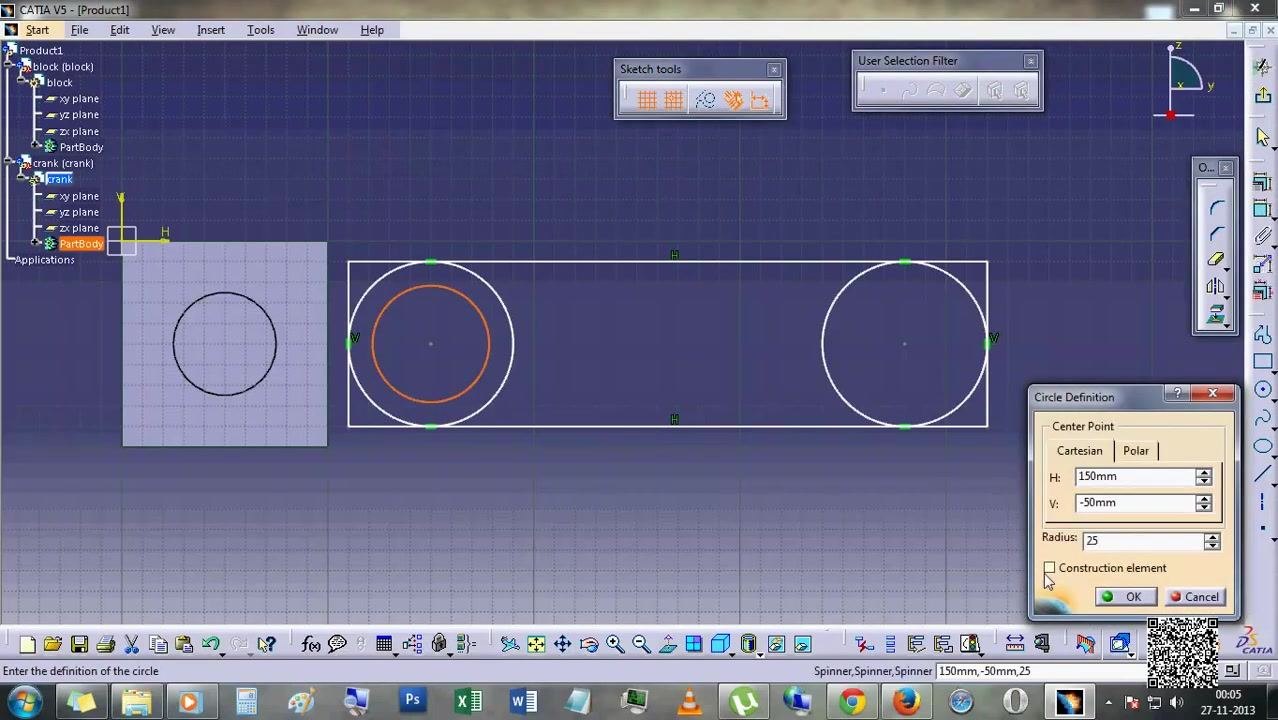Click the Mirror tool in Operation toolbar
The width and height of the screenshot is (1278, 720).
click(1217, 287)
